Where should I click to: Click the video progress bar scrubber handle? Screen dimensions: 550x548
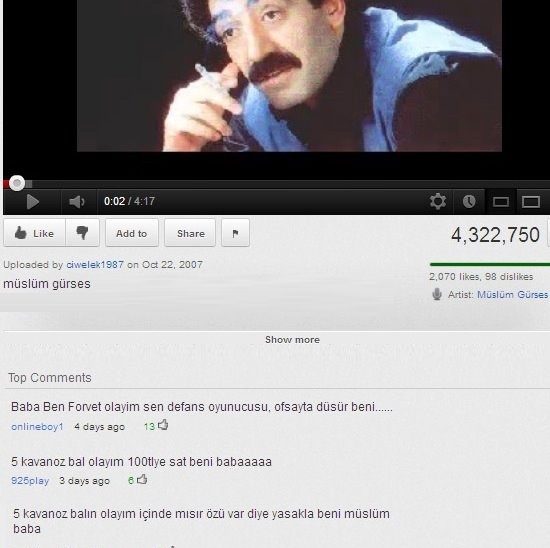coord(17,183)
